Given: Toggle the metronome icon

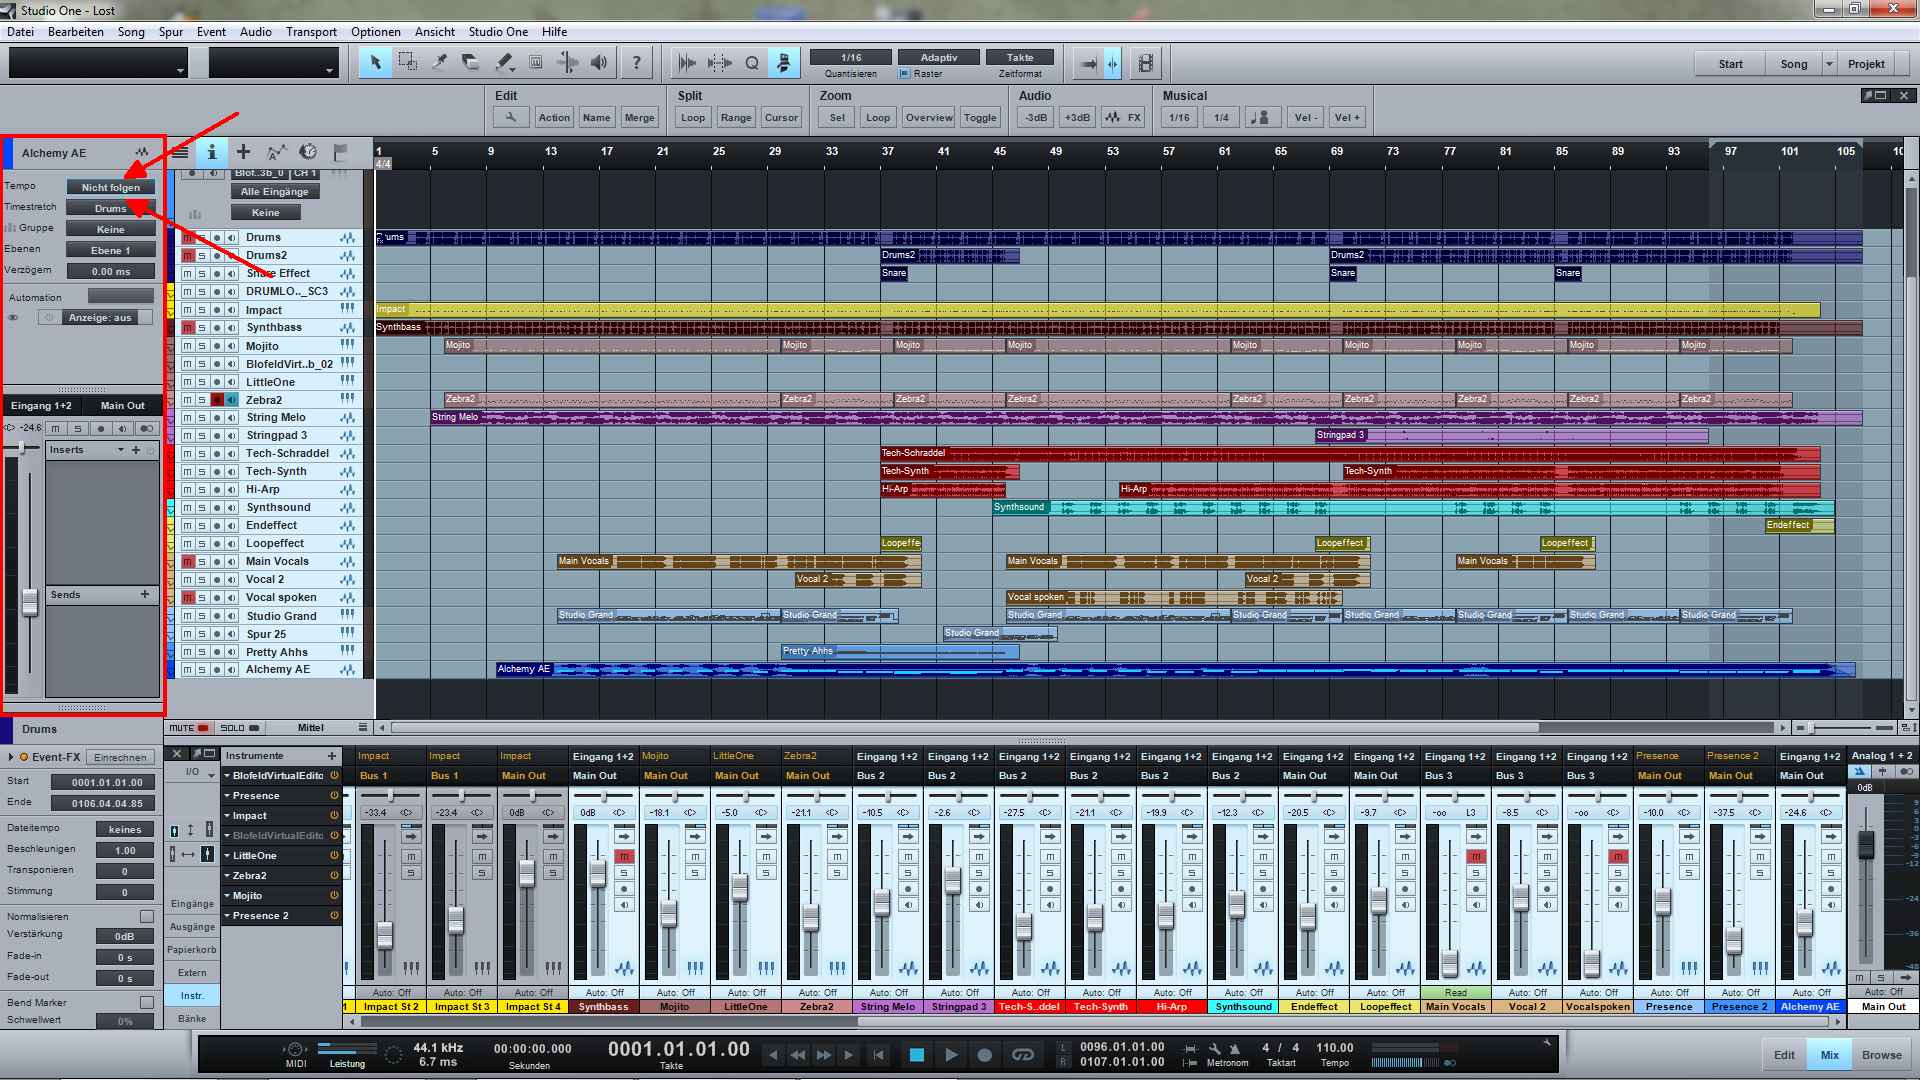Looking at the screenshot, I should tap(1235, 1049).
